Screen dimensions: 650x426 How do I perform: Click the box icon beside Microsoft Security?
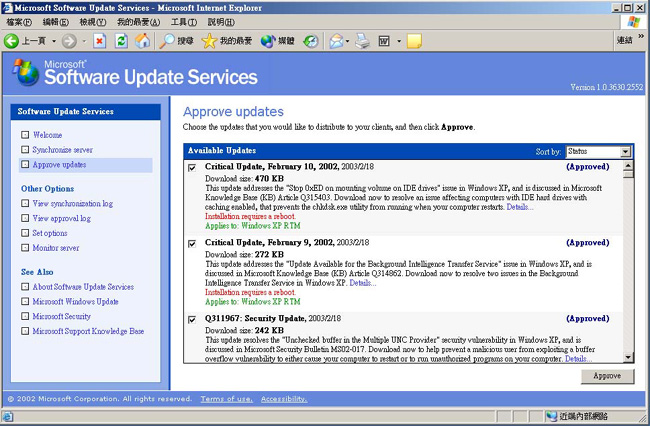(25, 316)
